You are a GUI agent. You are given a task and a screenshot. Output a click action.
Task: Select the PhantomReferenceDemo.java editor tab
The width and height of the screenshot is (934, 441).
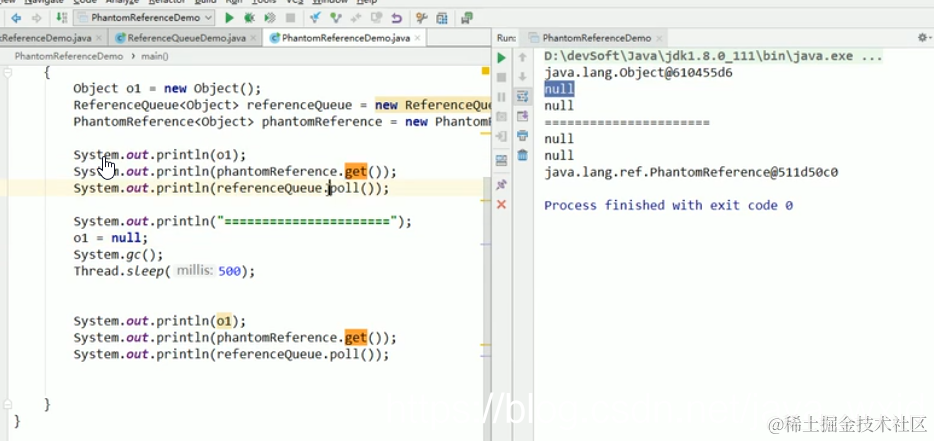345,38
